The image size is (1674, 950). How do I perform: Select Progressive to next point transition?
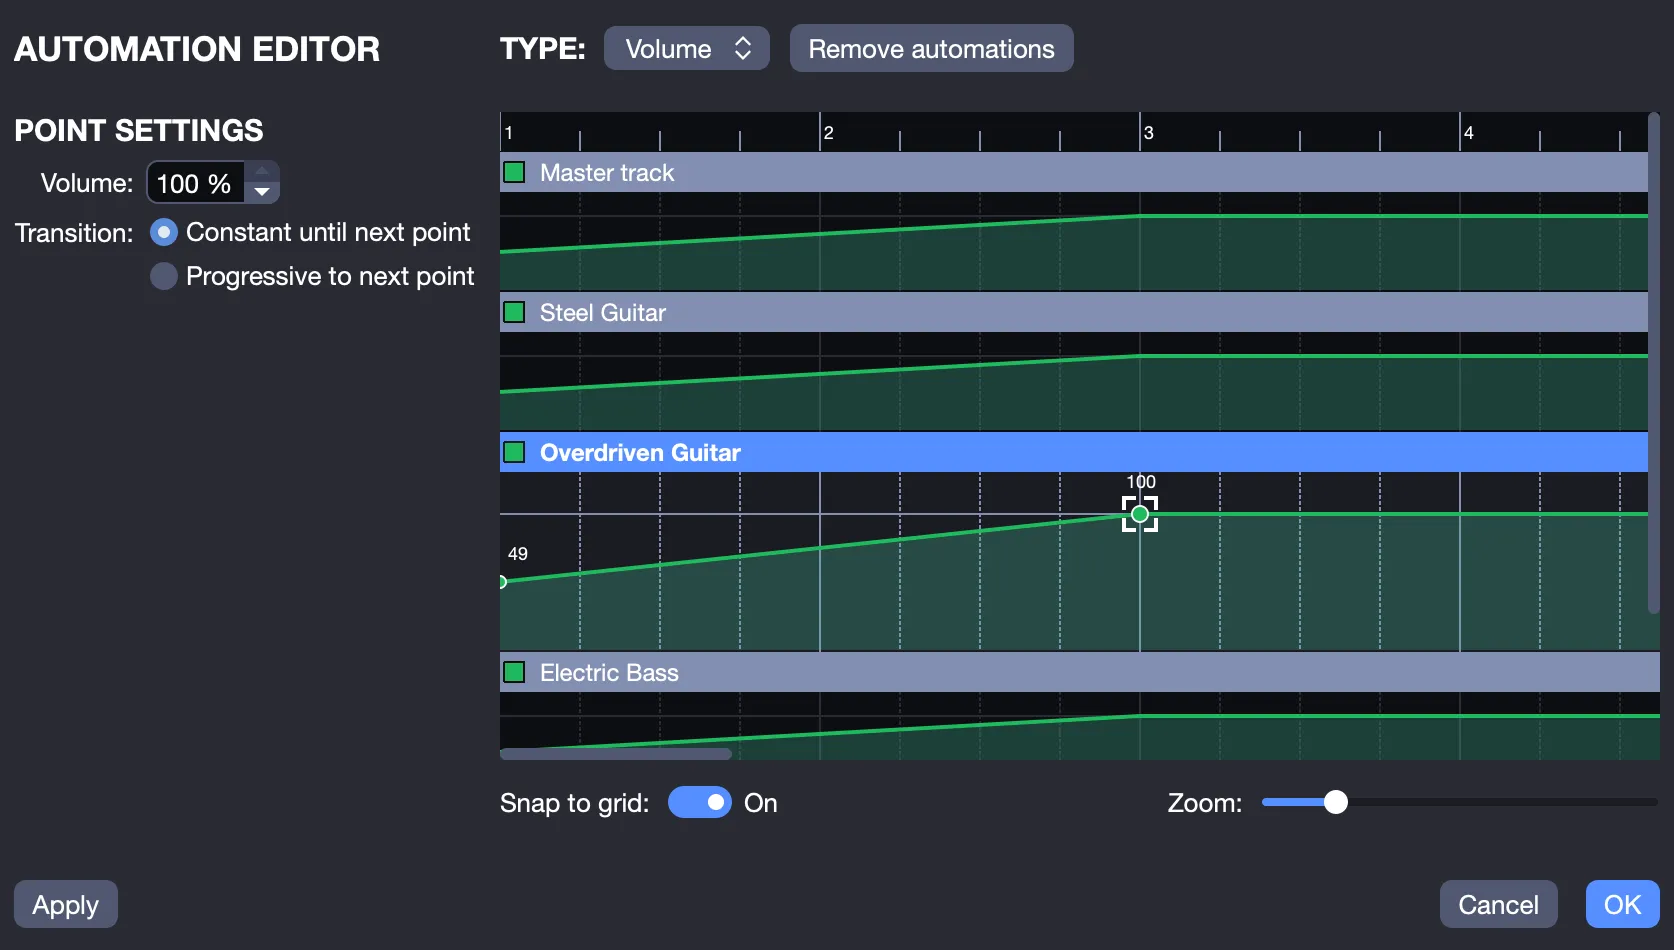point(164,276)
